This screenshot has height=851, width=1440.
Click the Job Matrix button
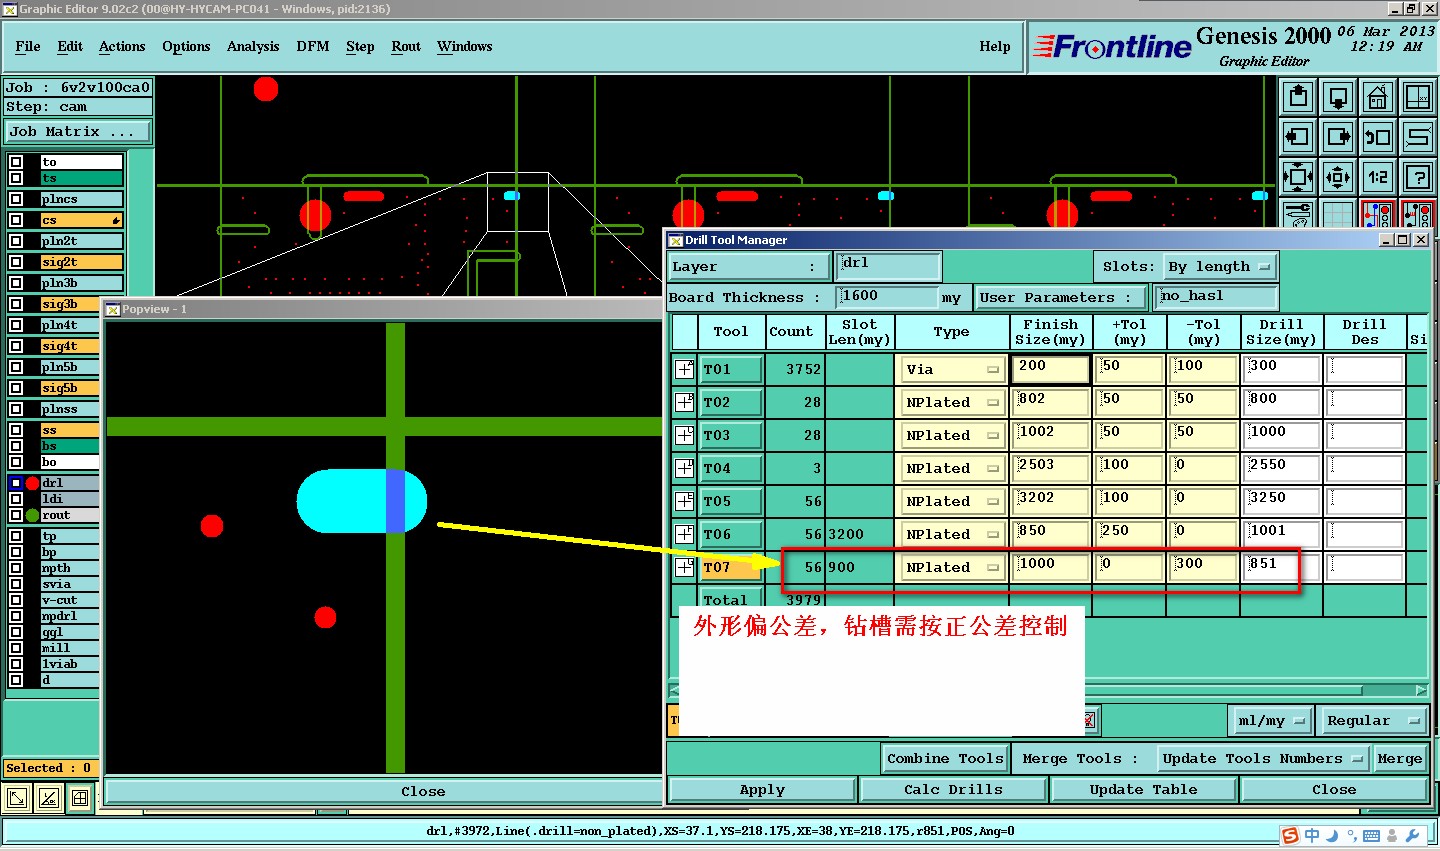click(78, 132)
